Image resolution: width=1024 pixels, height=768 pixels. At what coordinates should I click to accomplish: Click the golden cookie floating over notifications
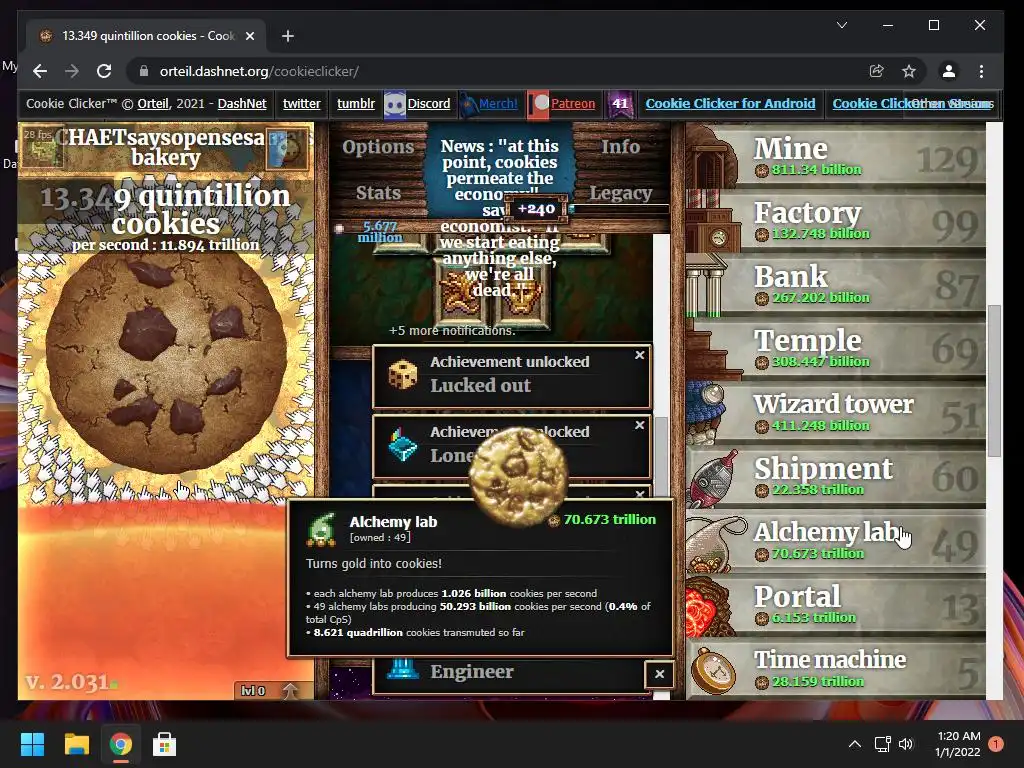click(519, 476)
